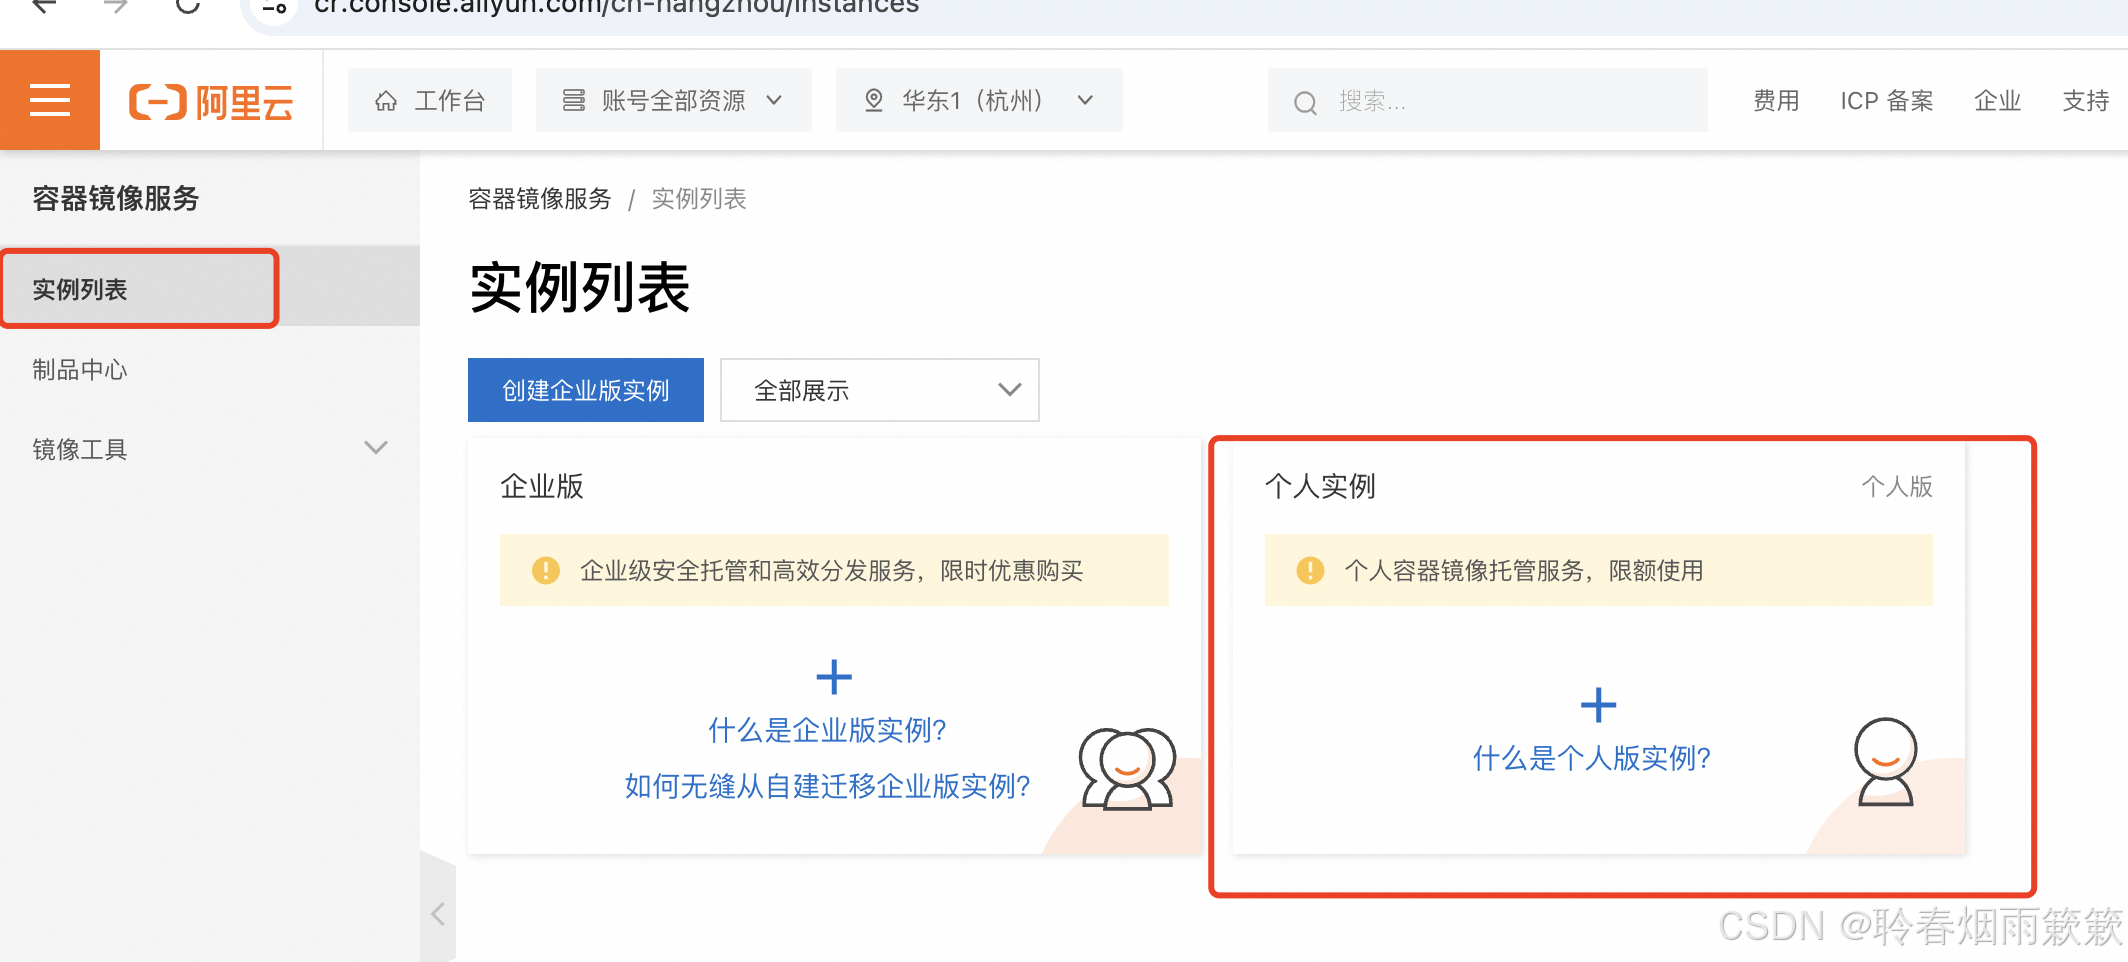The height and width of the screenshot is (962, 2128).
Task: Open 什么是企业版实例? link
Action: point(828,730)
